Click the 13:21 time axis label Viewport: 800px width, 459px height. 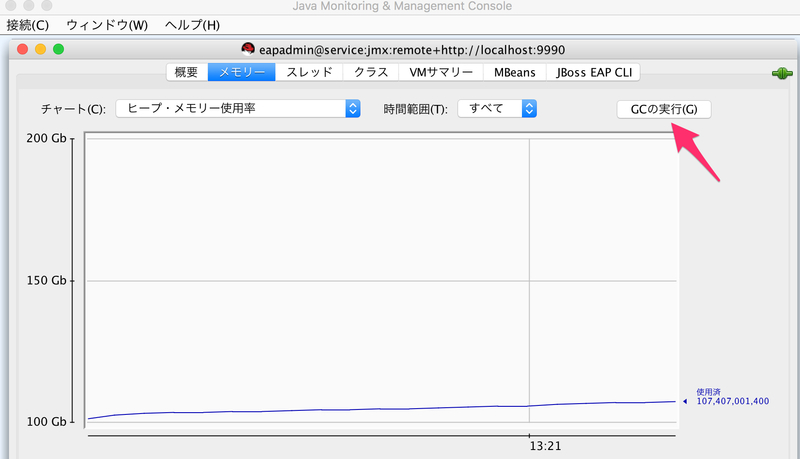click(x=545, y=446)
